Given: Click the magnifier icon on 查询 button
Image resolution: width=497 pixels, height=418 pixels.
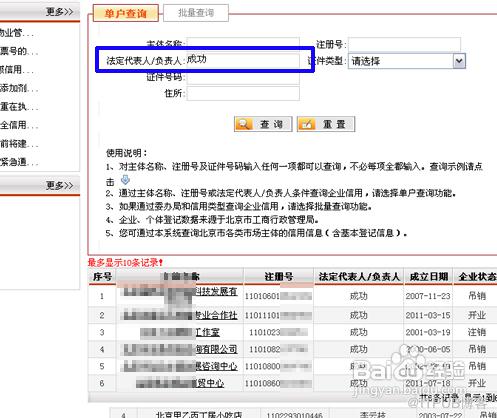Looking at the screenshot, I should tap(244, 124).
